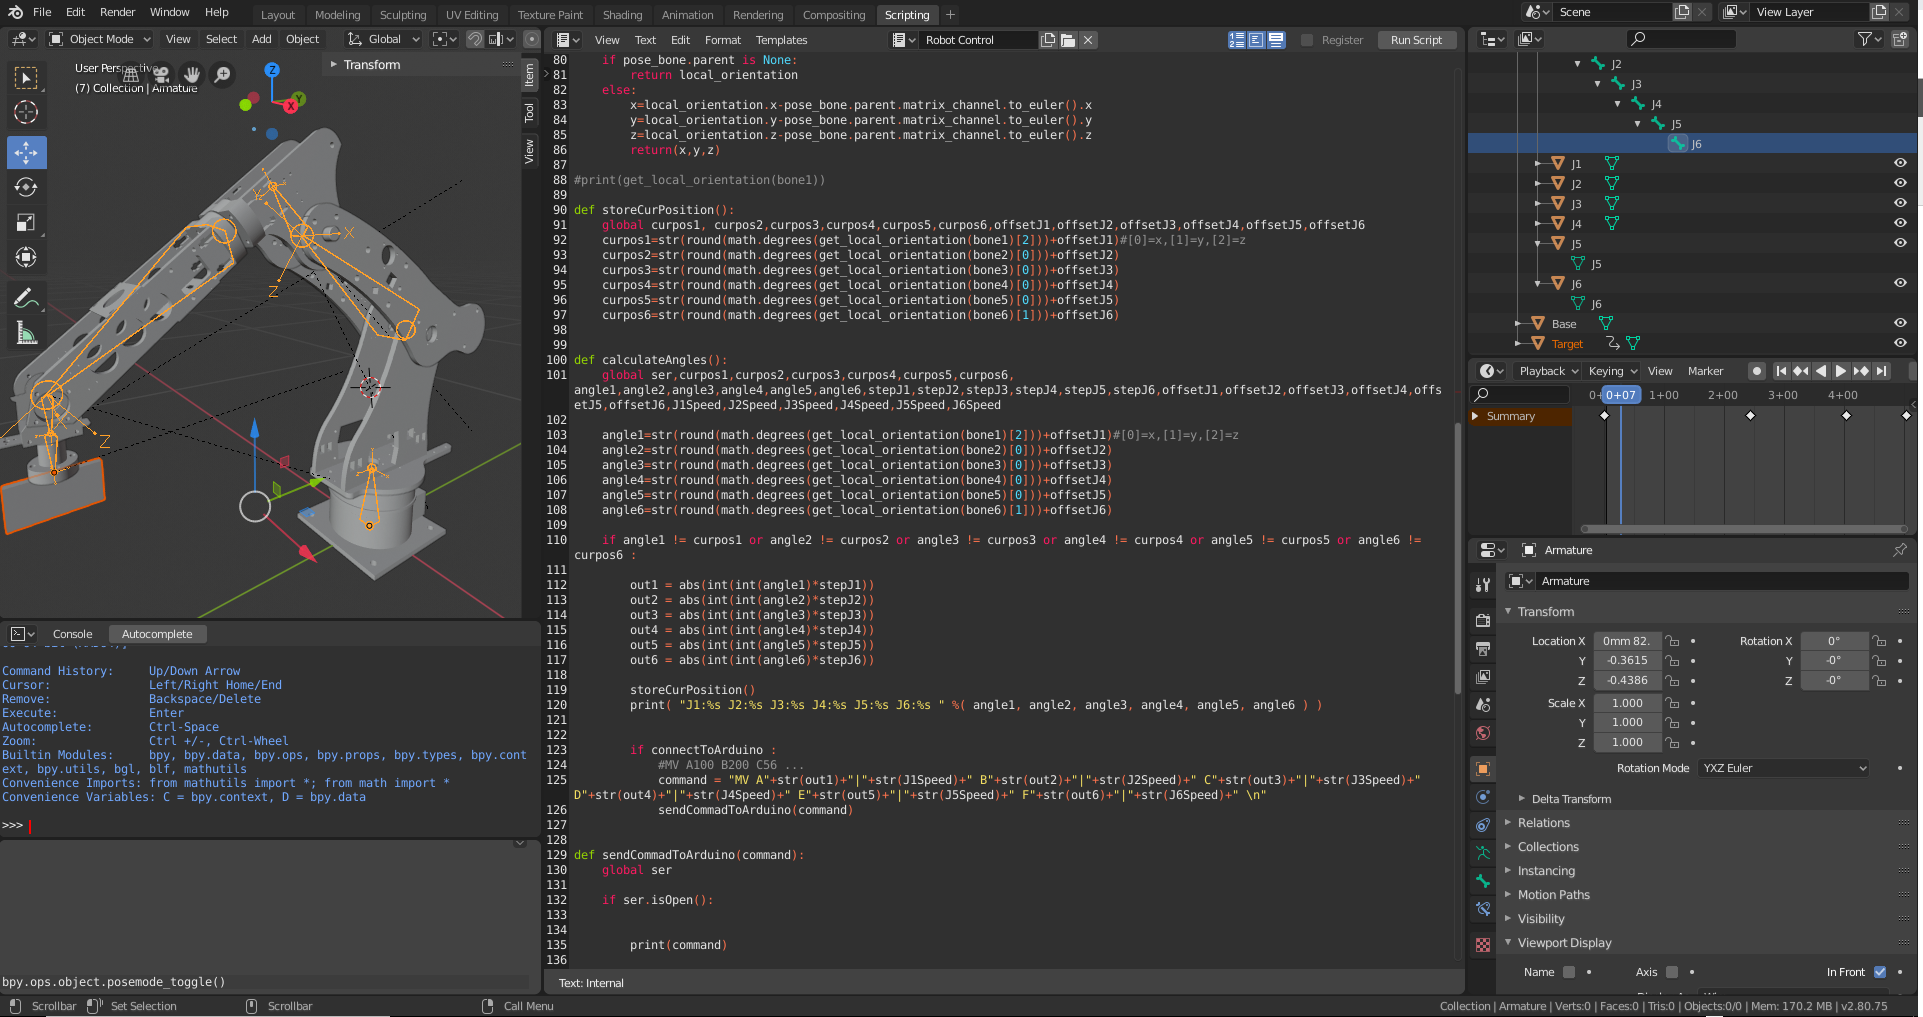
Task: Toggle visibility of Base object
Action: pyautogui.click(x=1900, y=323)
